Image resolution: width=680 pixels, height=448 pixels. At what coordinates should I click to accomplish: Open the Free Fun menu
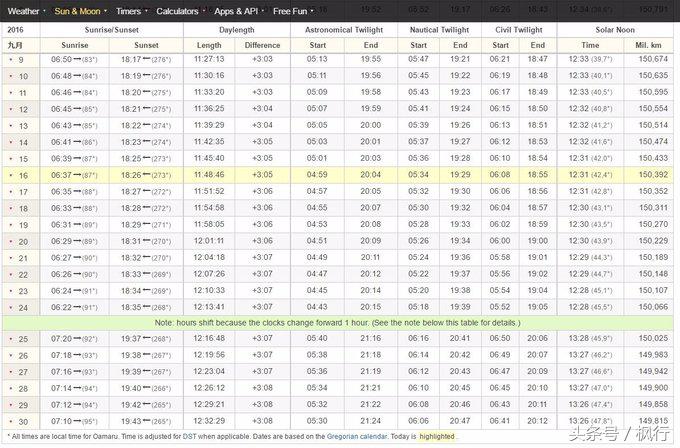pos(290,11)
